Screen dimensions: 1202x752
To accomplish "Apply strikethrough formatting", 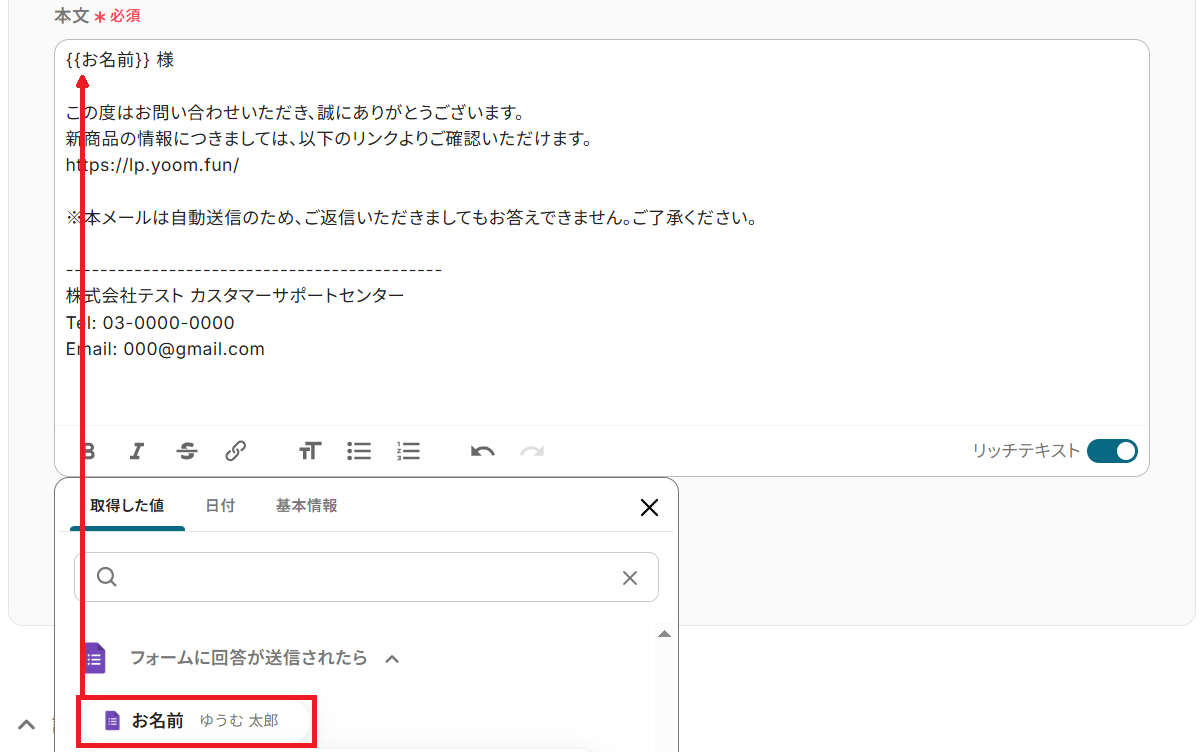I will [x=187, y=451].
